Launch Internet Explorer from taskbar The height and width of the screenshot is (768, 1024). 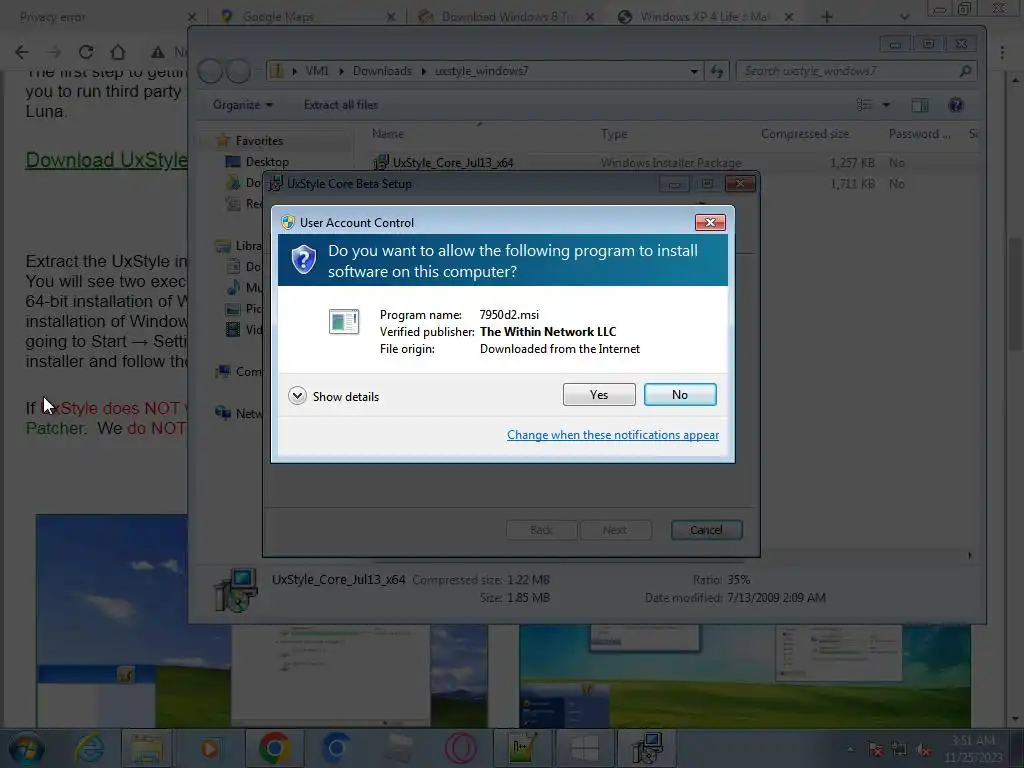[89, 748]
